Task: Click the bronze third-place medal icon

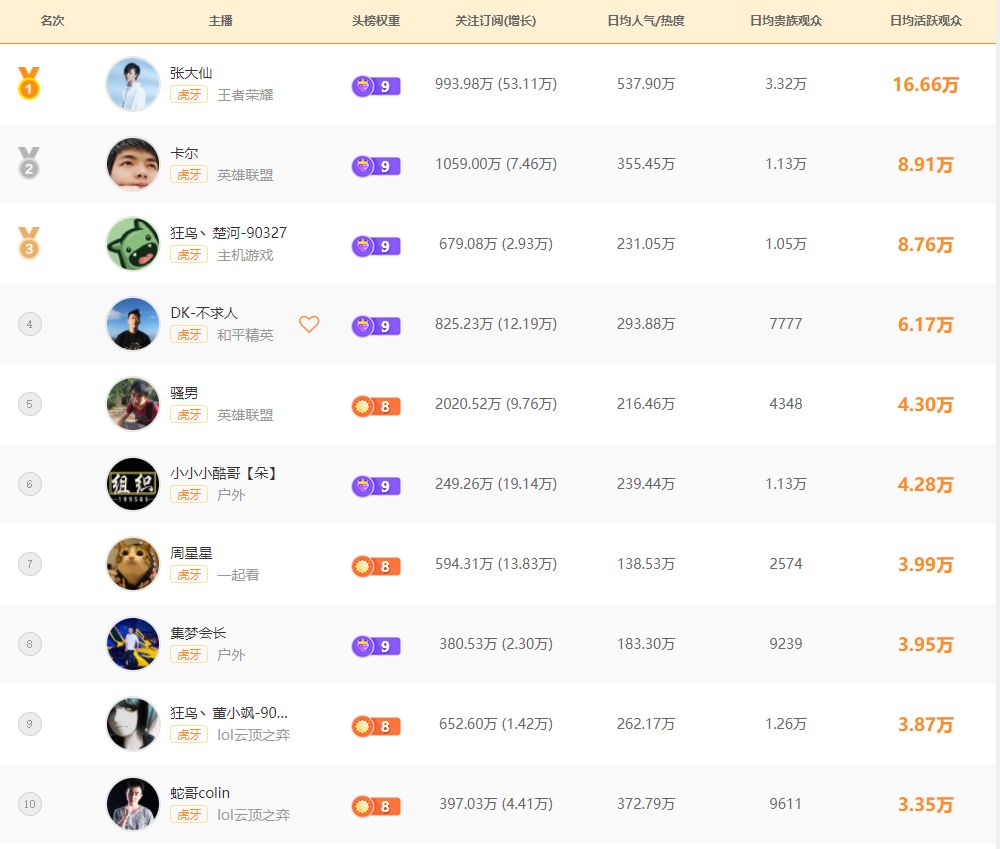Action: point(29,243)
